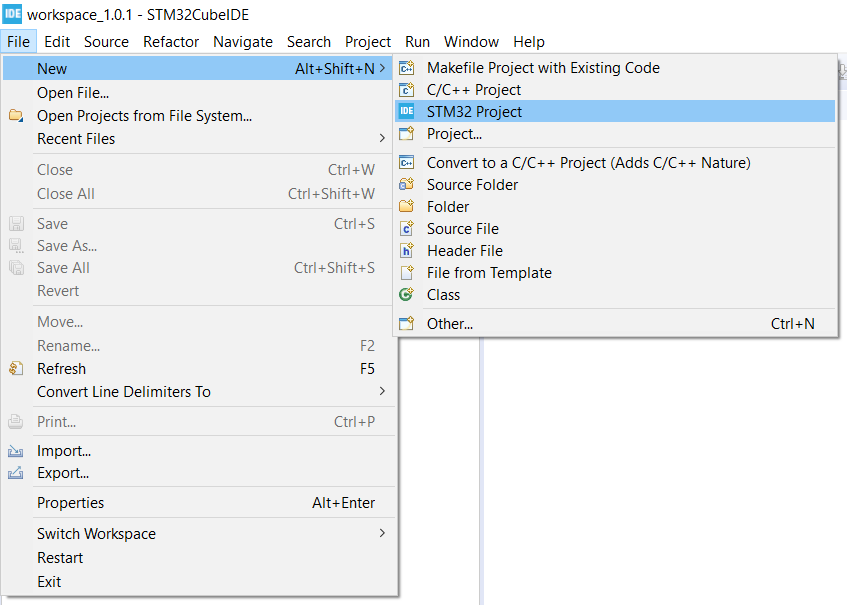Click the Source File icon
Viewport: 847px width, 605px height.
406,229
